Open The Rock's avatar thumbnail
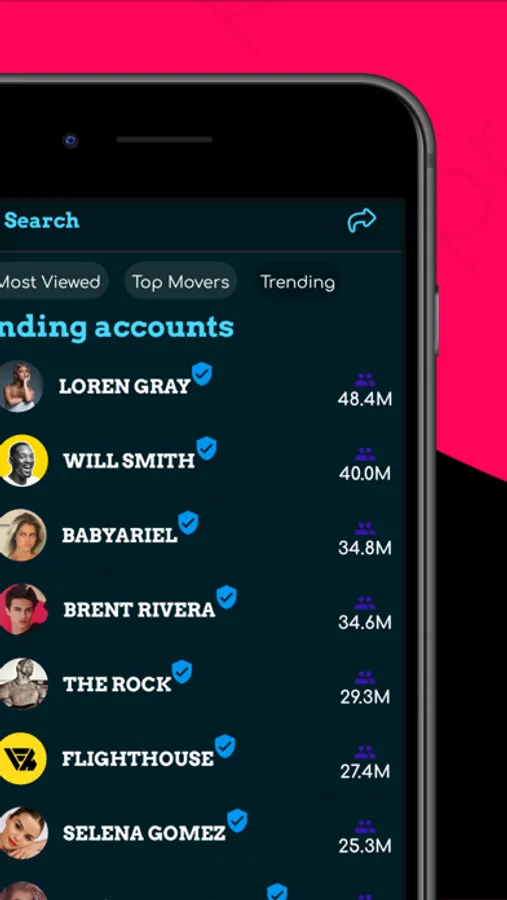 [x=22, y=684]
